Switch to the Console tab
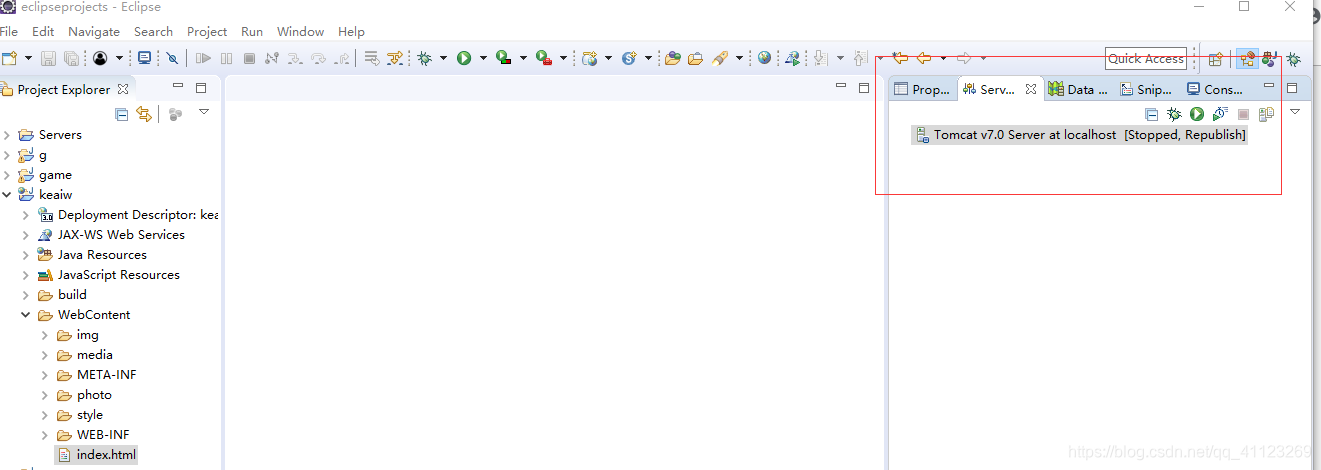Screen dimensions: 1321x470 (1214, 89)
